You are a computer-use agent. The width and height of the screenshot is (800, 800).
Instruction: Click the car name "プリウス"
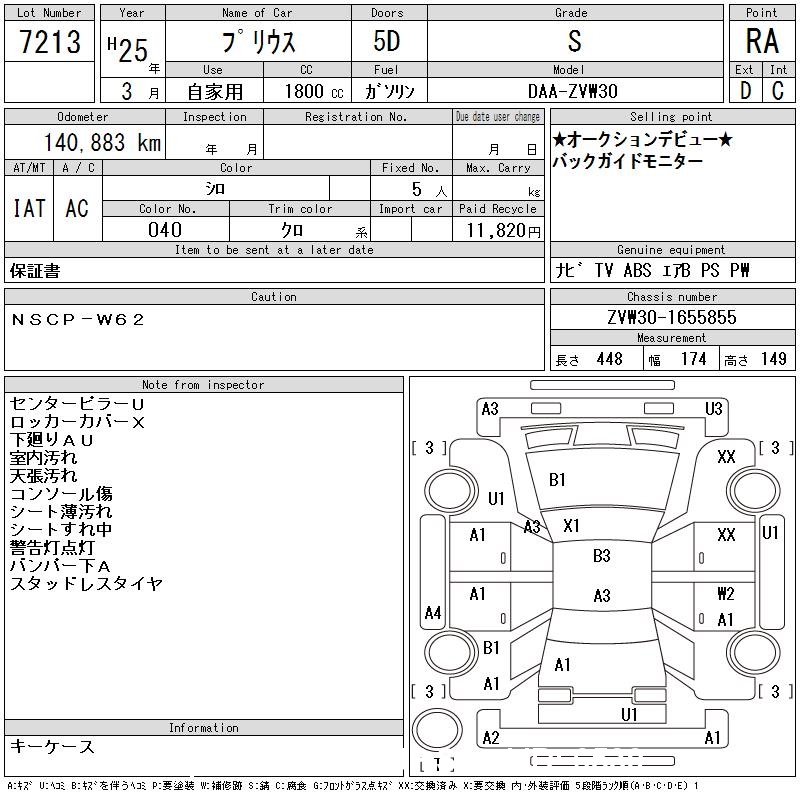click(x=258, y=42)
